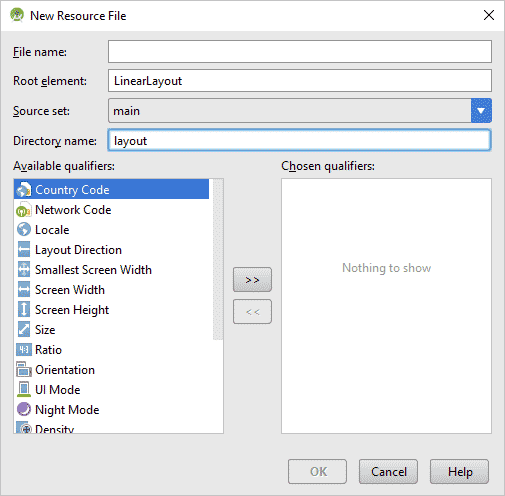
Task: Select Locale text in qualifiers list
Action: point(52,230)
